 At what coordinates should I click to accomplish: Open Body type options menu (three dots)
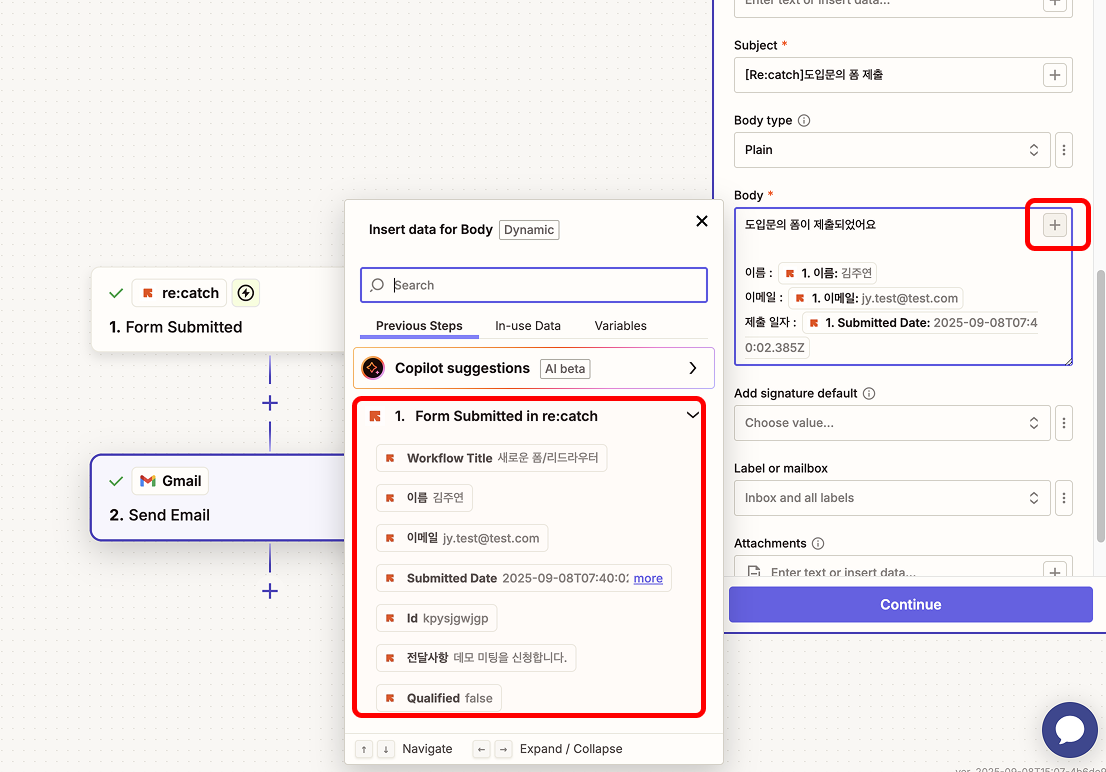point(1064,150)
